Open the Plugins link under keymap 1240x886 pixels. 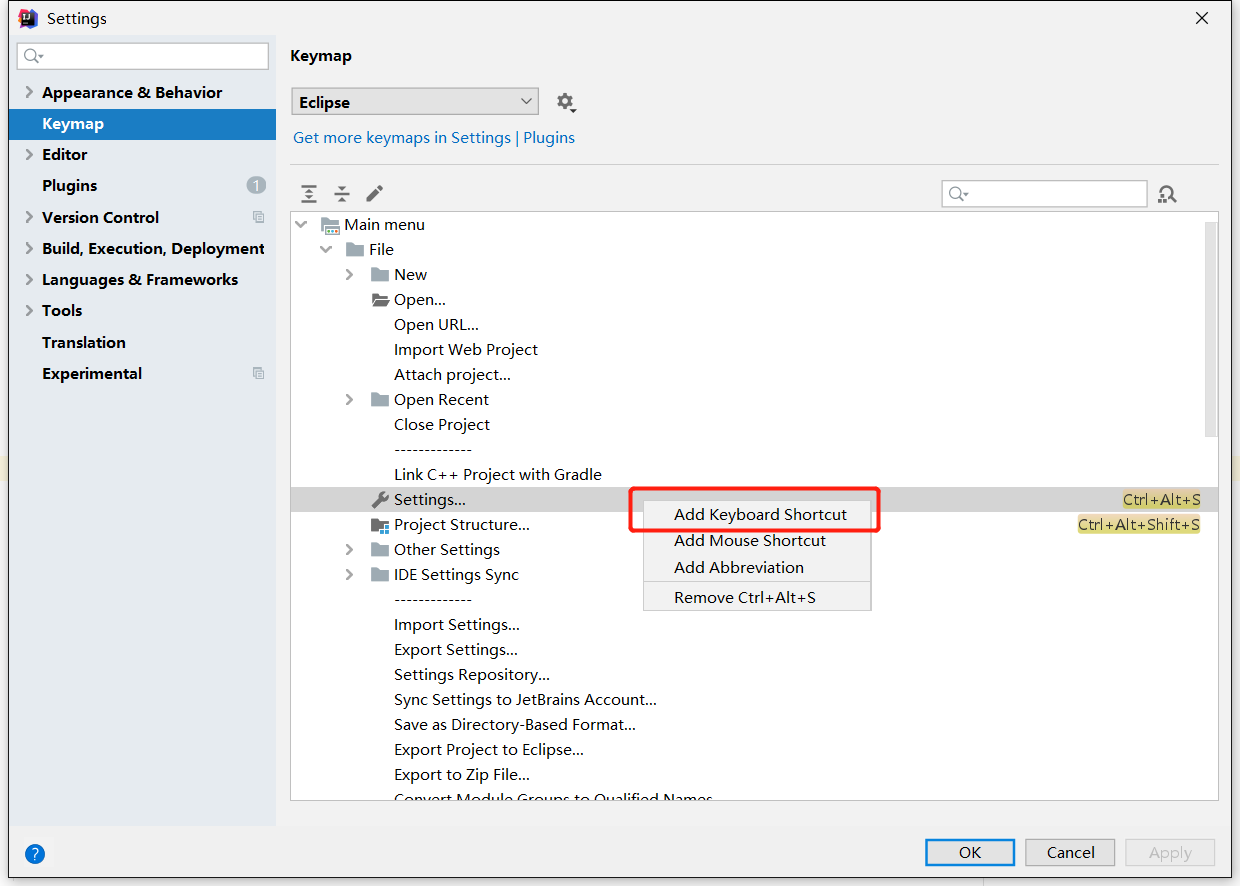(x=549, y=138)
